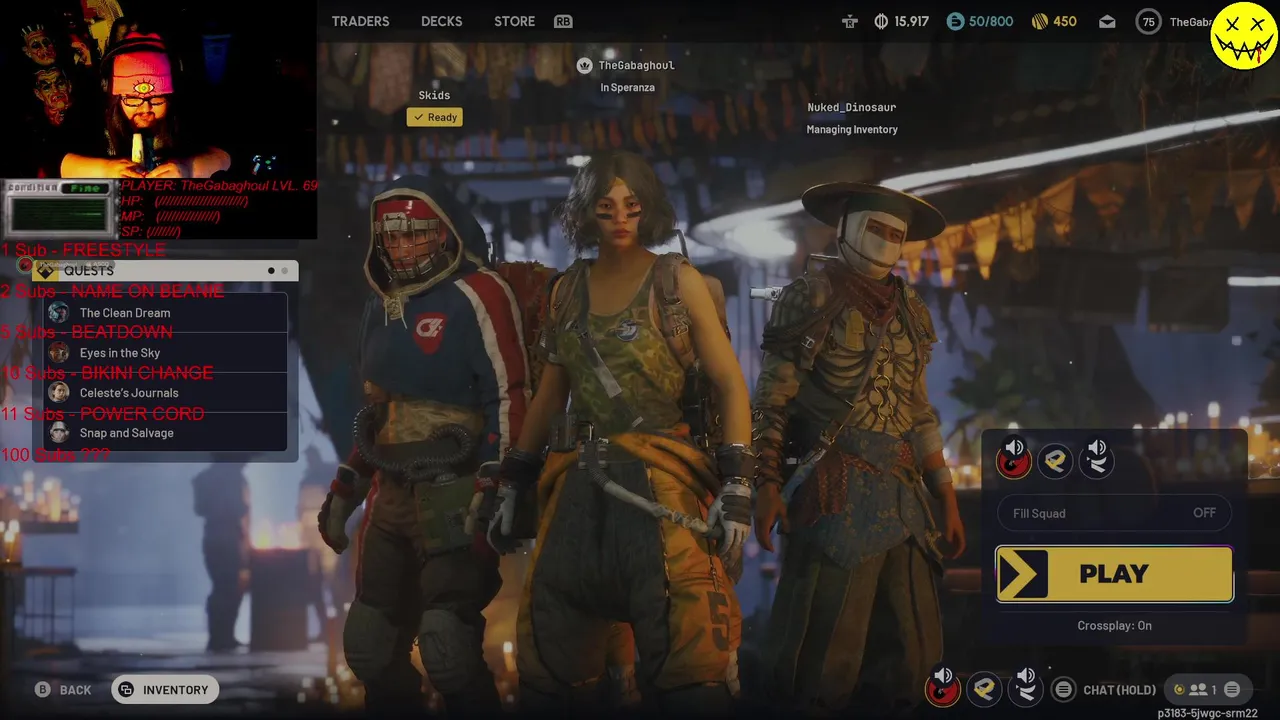Open the DECKS tab

click(441, 21)
